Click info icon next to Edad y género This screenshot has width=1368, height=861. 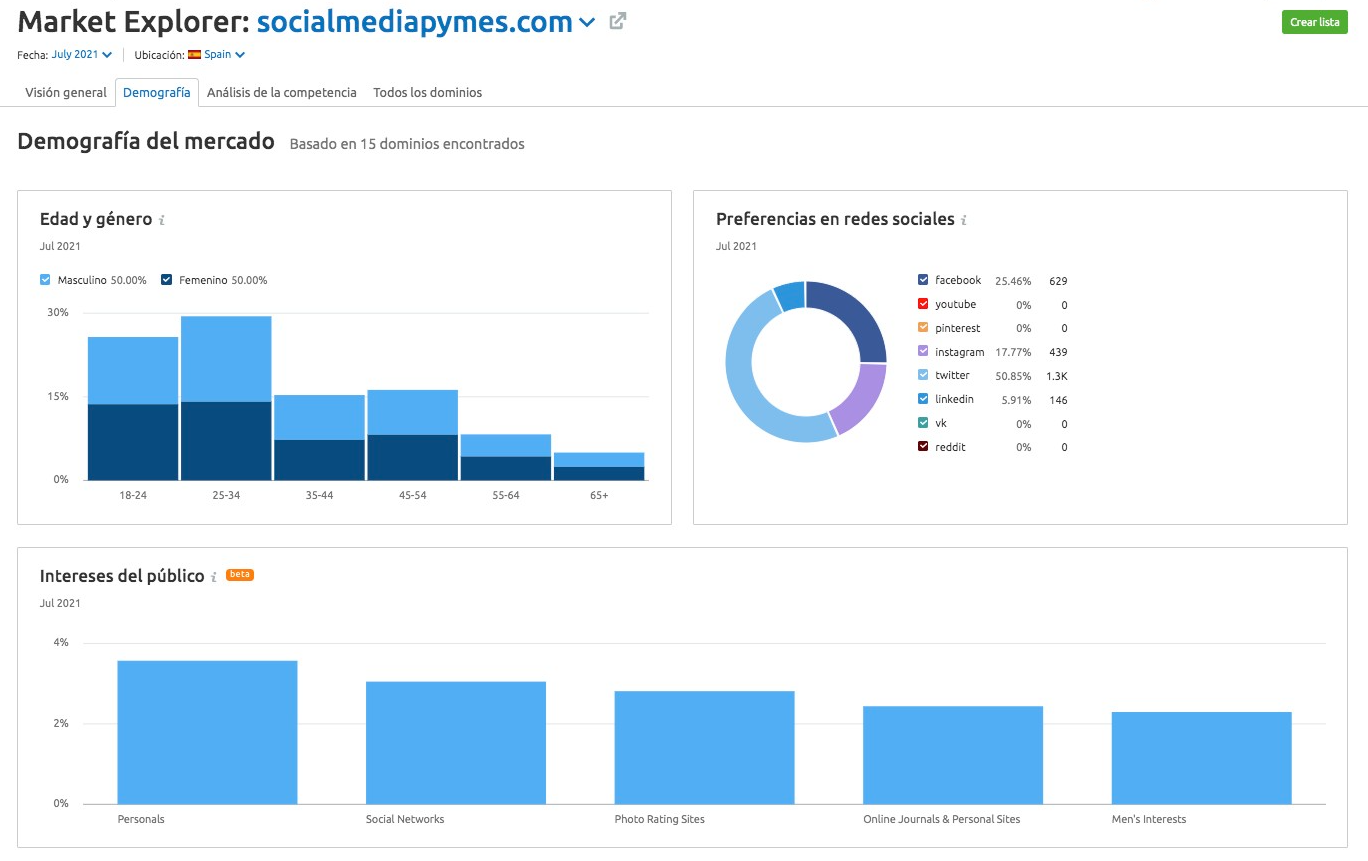point(162,220)
